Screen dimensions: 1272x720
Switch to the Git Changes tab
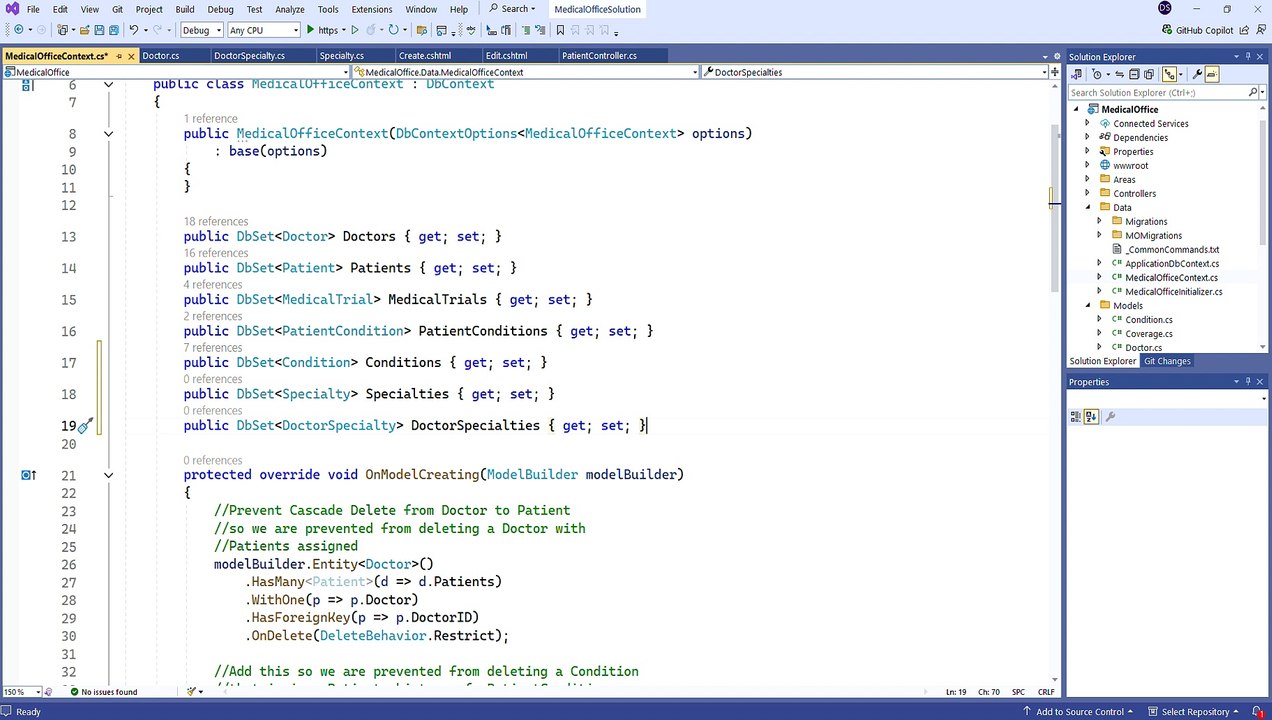(x=1167, y=361)
